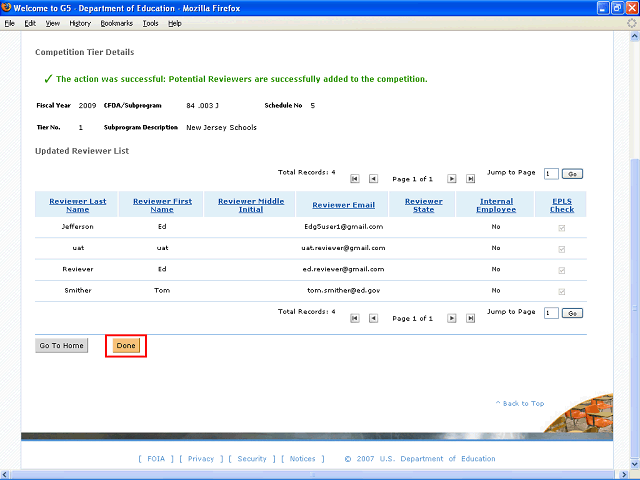The image size is (640, 480).
Task: Select the uat.reviewer@gmail.com email cell
Action: pyautogui.click(x=343, y=248)
